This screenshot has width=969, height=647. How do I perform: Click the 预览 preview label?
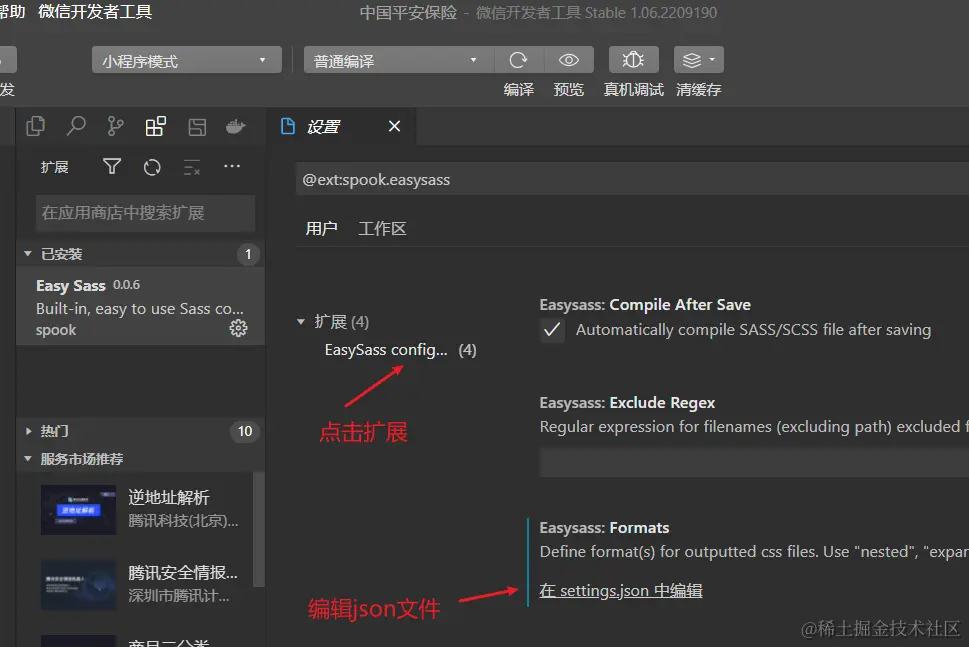pos(569,90)
